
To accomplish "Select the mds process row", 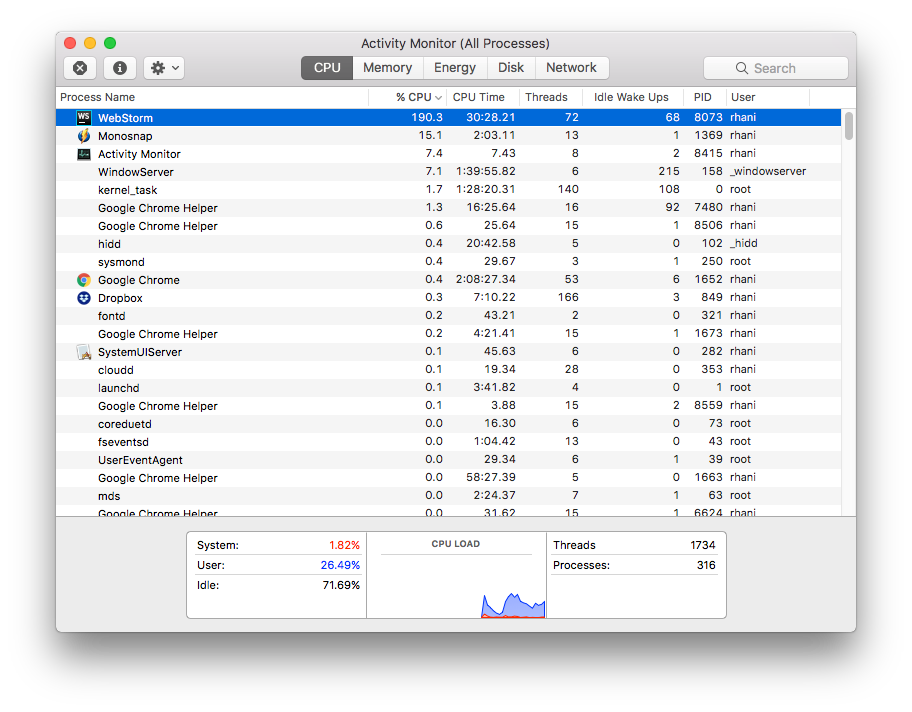I will point(448,496).
